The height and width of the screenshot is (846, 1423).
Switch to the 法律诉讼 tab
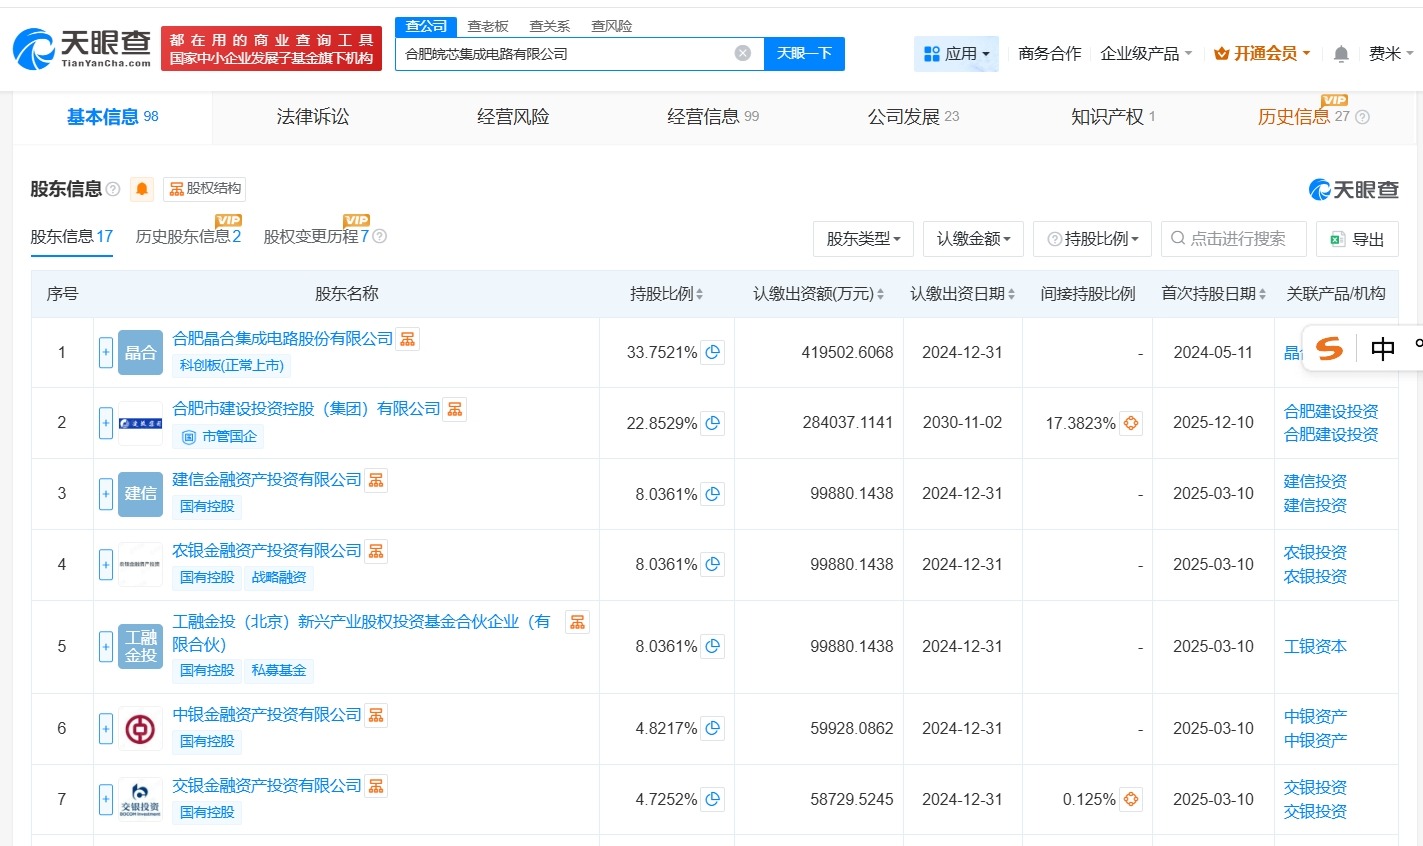(312, 116)
